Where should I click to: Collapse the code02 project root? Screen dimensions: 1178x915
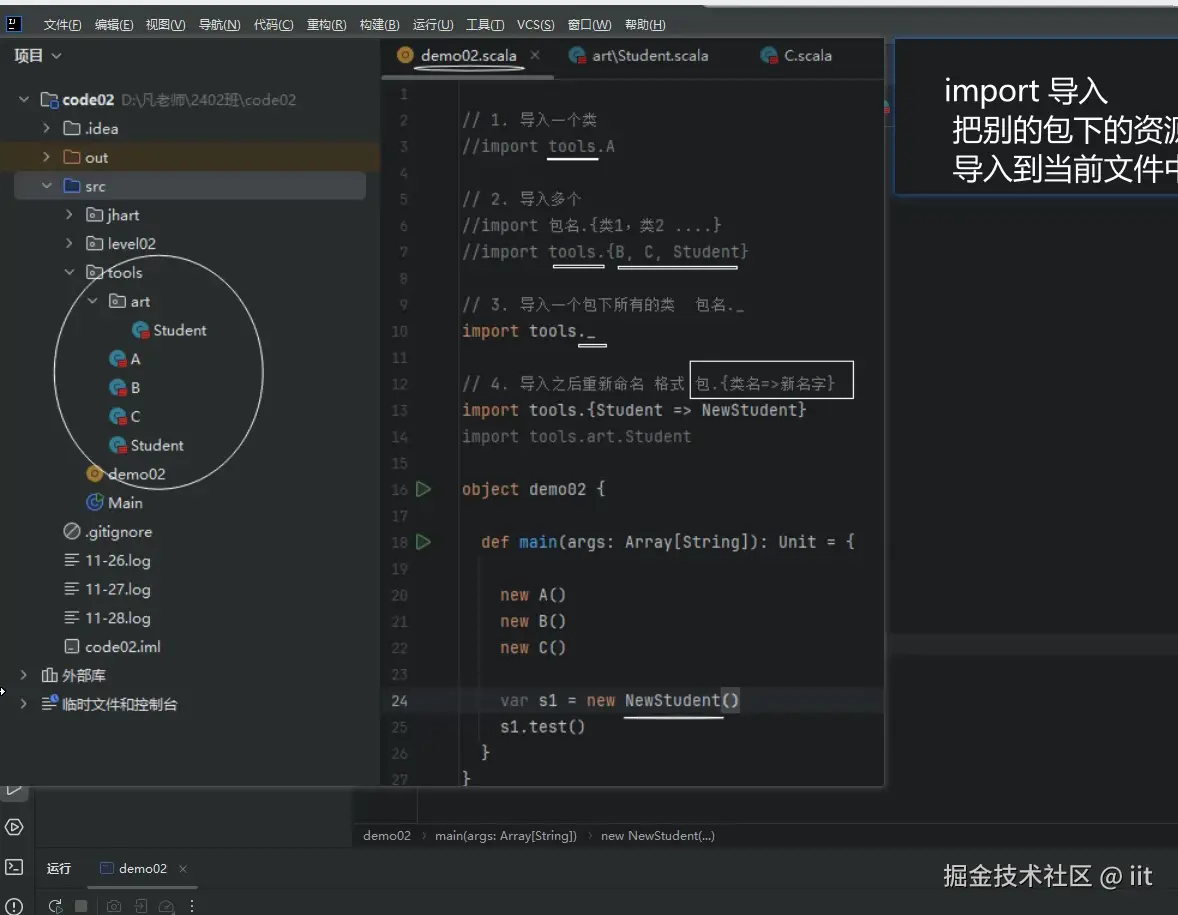(24, 99)
